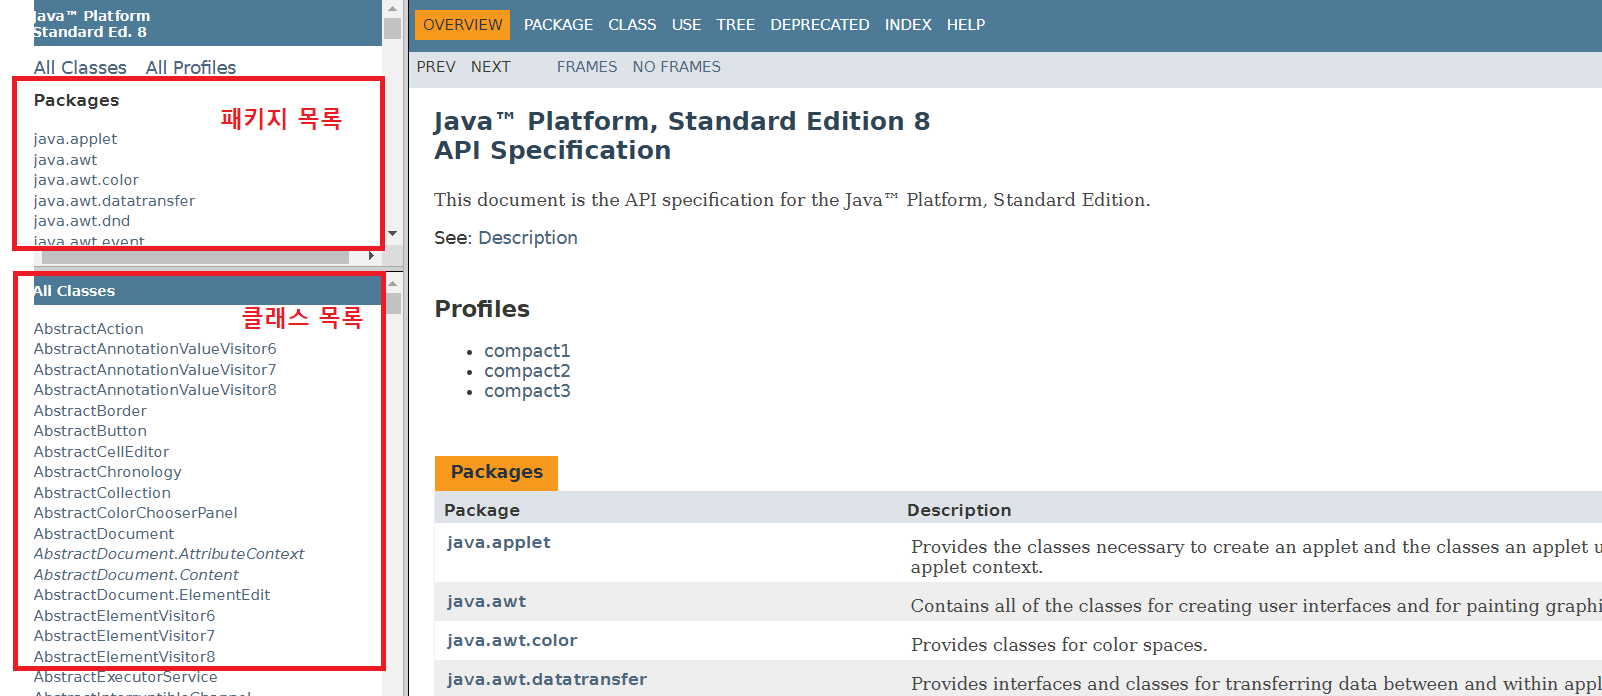
Task: Open the HELP page
Action: (x=966, y=25)
